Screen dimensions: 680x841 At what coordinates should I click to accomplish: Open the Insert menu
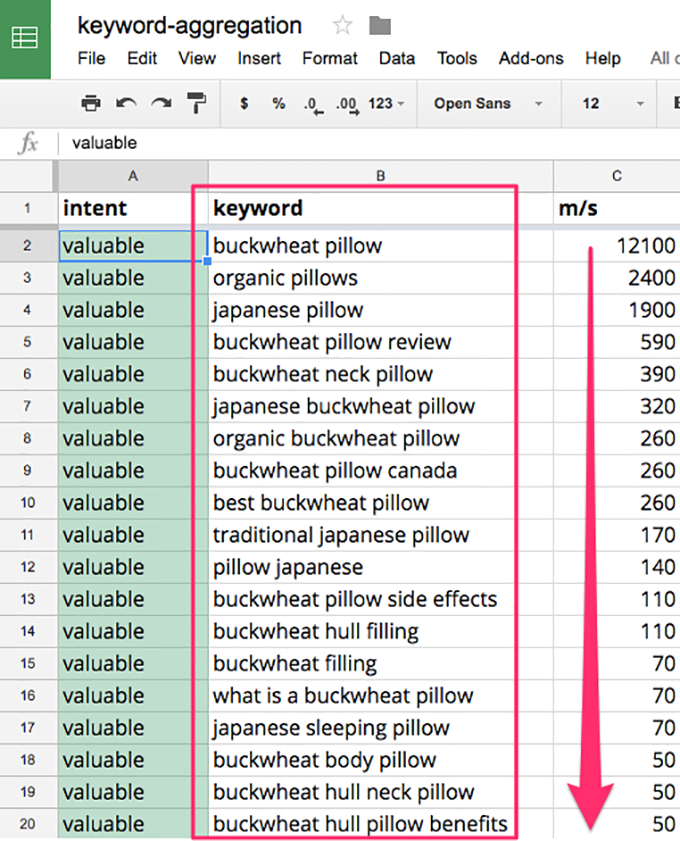click(x=259, y=58)
